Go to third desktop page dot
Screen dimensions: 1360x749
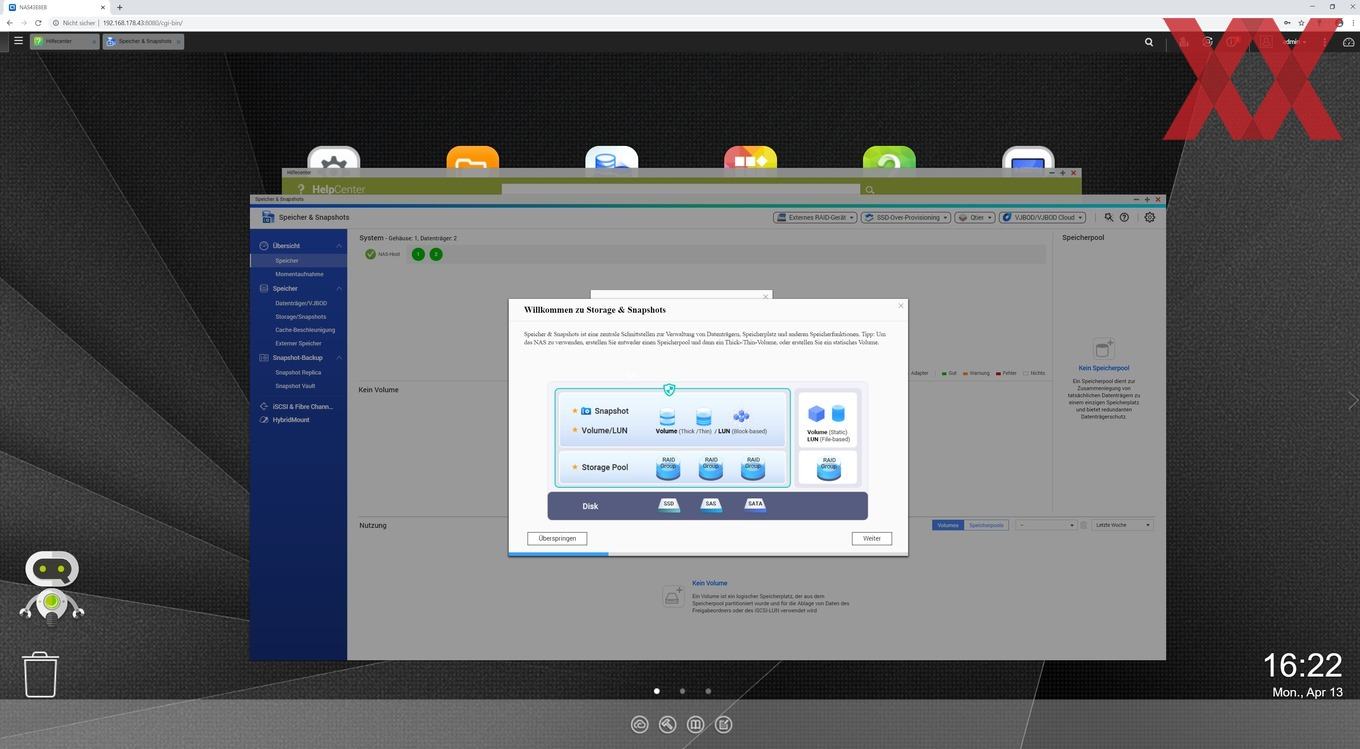tap(708, 691)
